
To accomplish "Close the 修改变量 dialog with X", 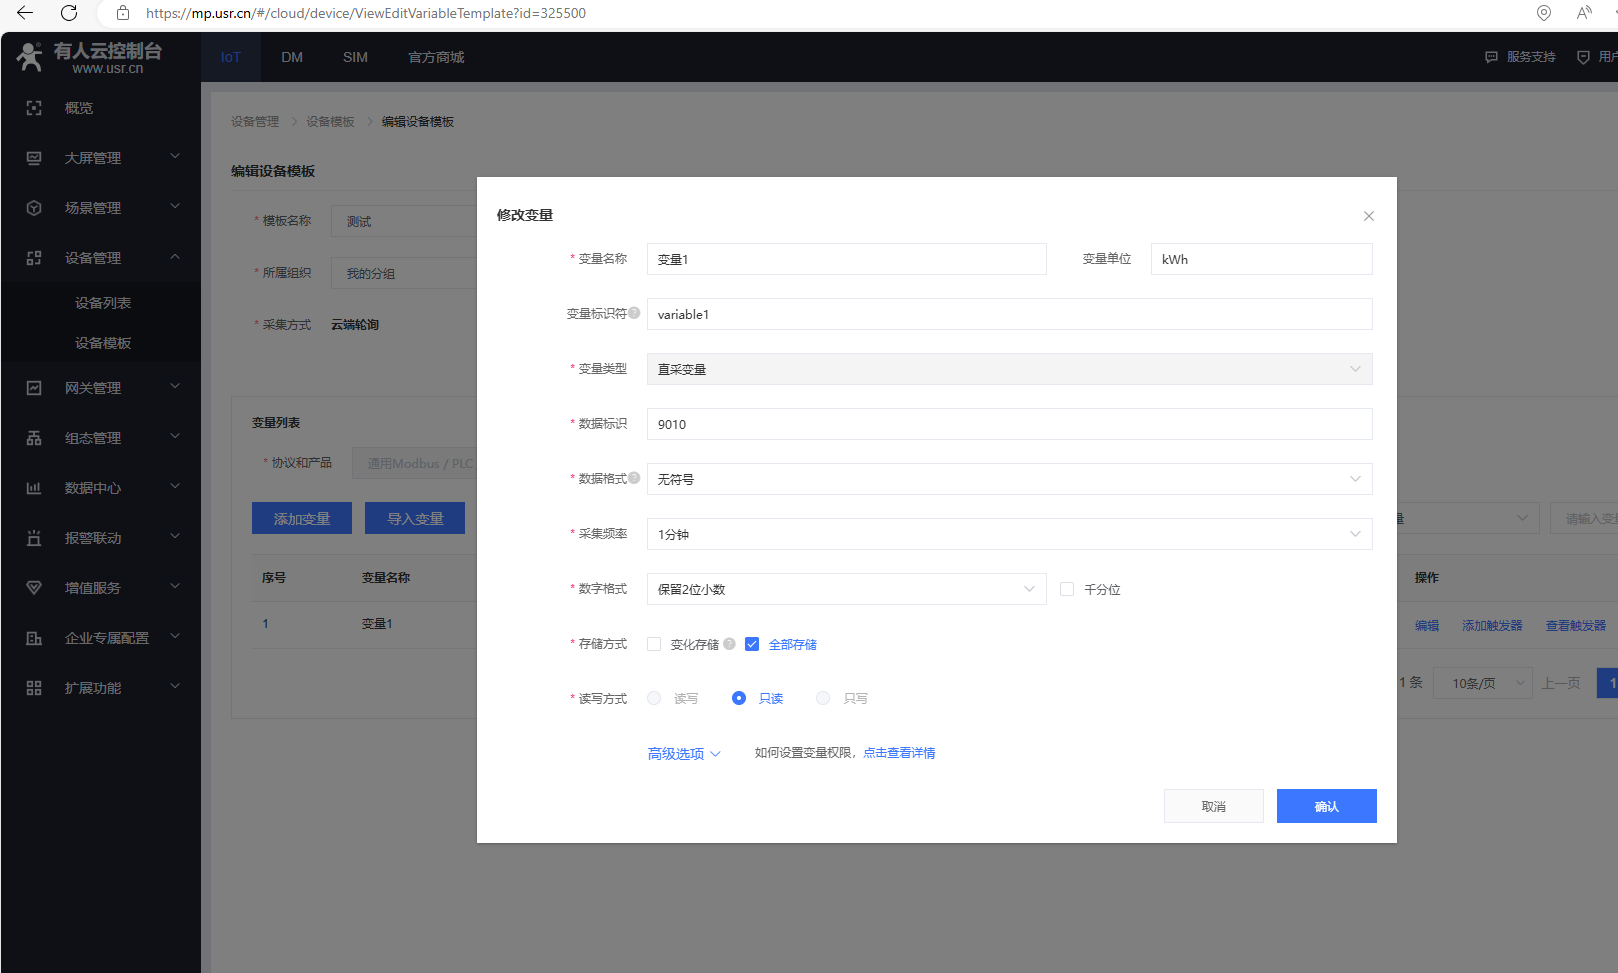I will tap(1369, 216).
